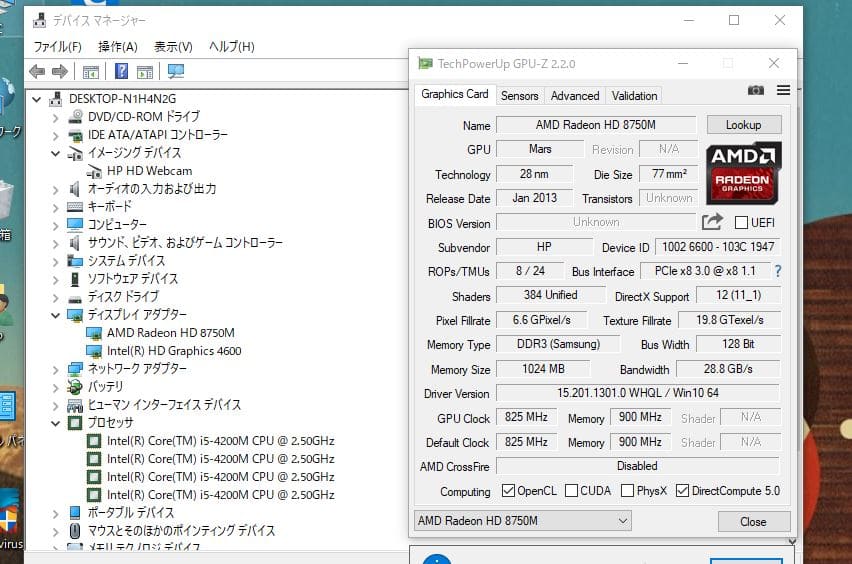Select the last Intel Core i5-4200M processor entry

click(x=221, y=495)
